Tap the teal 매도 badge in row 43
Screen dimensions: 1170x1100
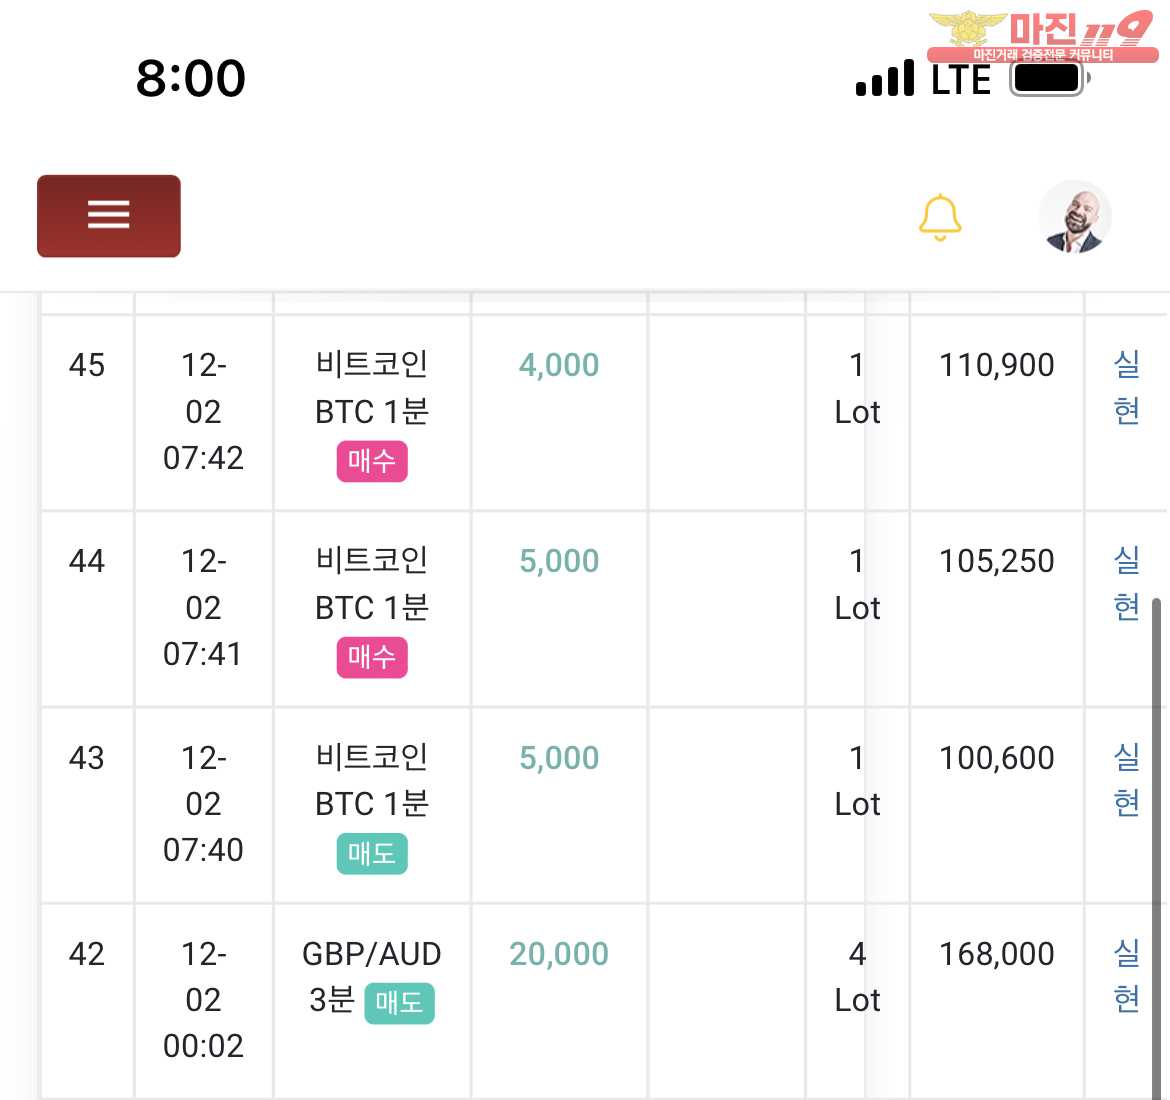(x=372, y=854)
